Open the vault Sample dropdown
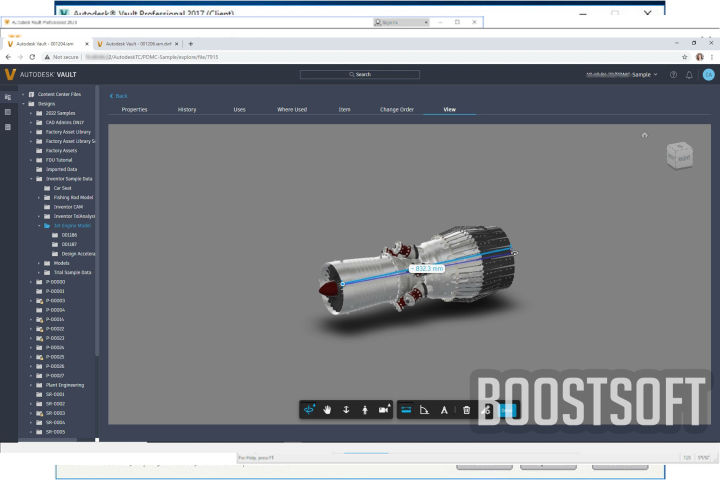The image size is (720, 480). tap(622, 74)
